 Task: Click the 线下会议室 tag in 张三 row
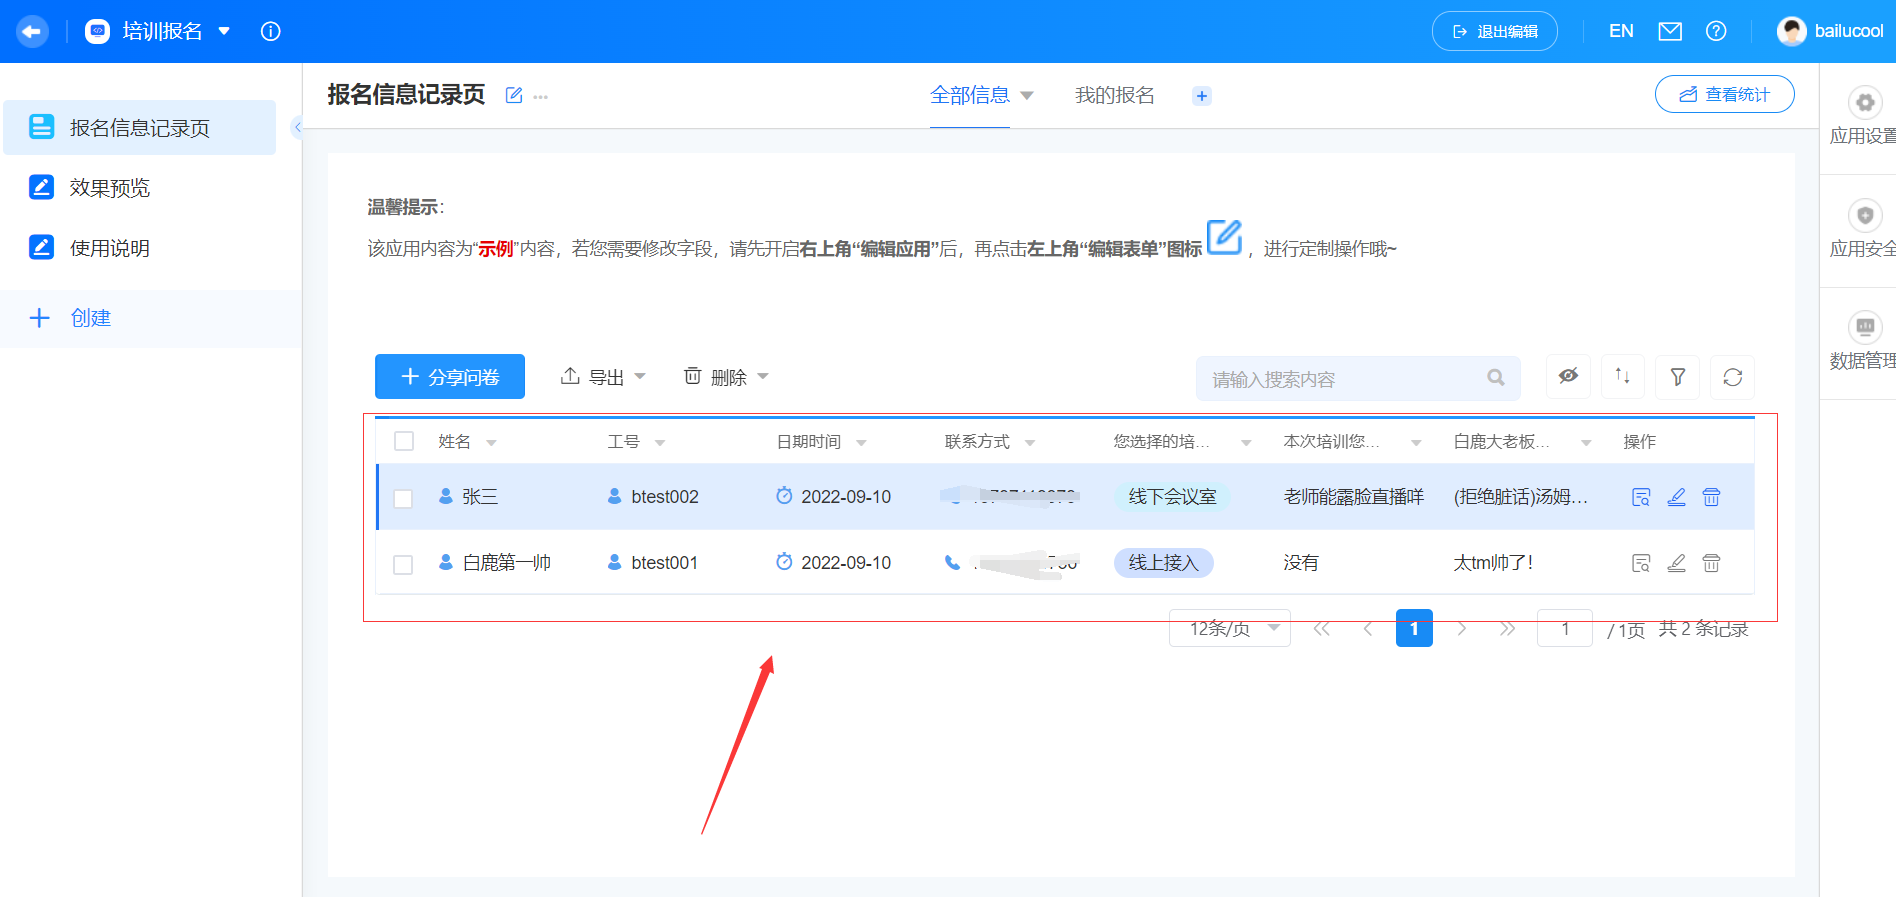click(1172, 497)
